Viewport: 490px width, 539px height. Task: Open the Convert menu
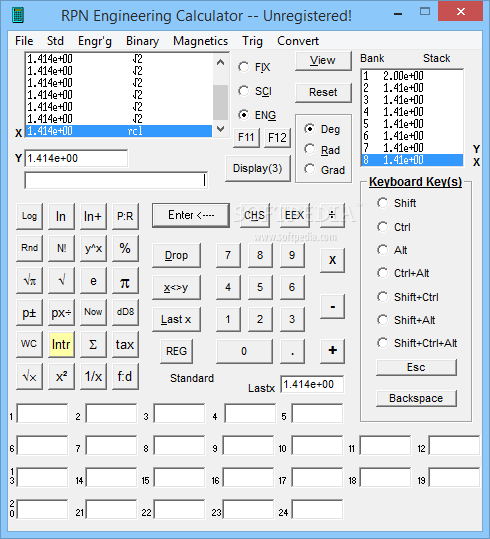(298, 41)
